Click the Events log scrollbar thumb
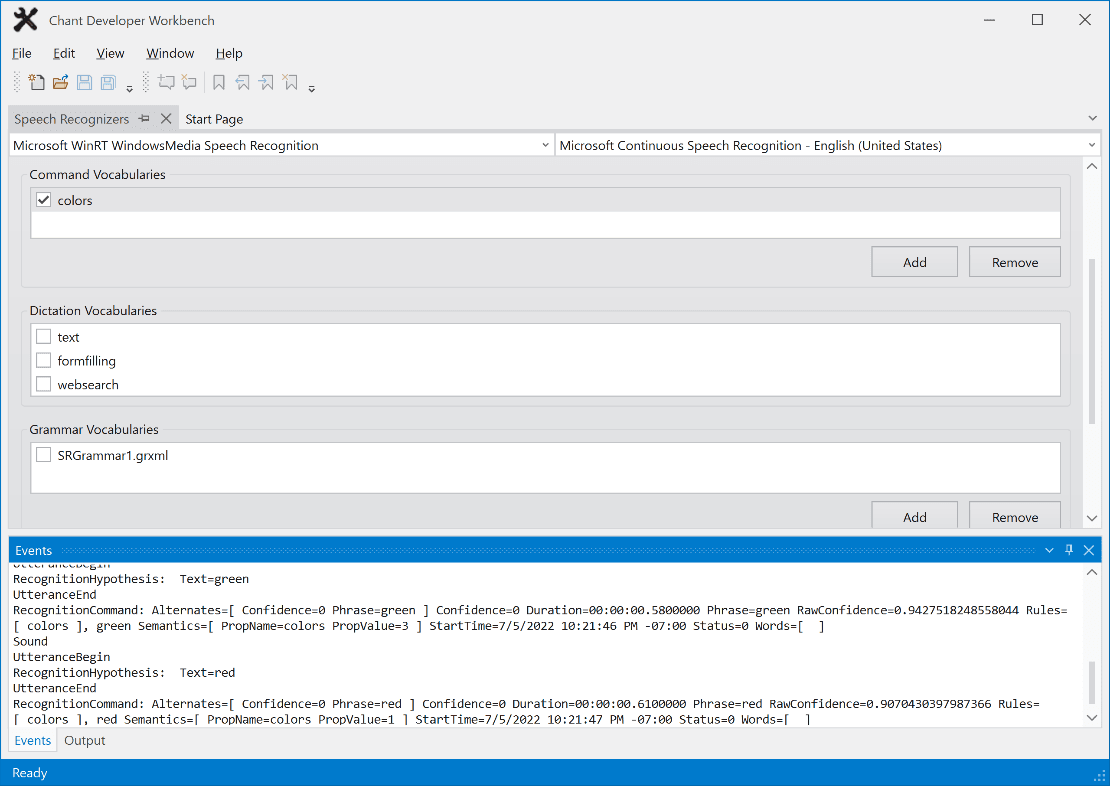The height and width of the screenshot is (786, 1110). (1092, 683)
